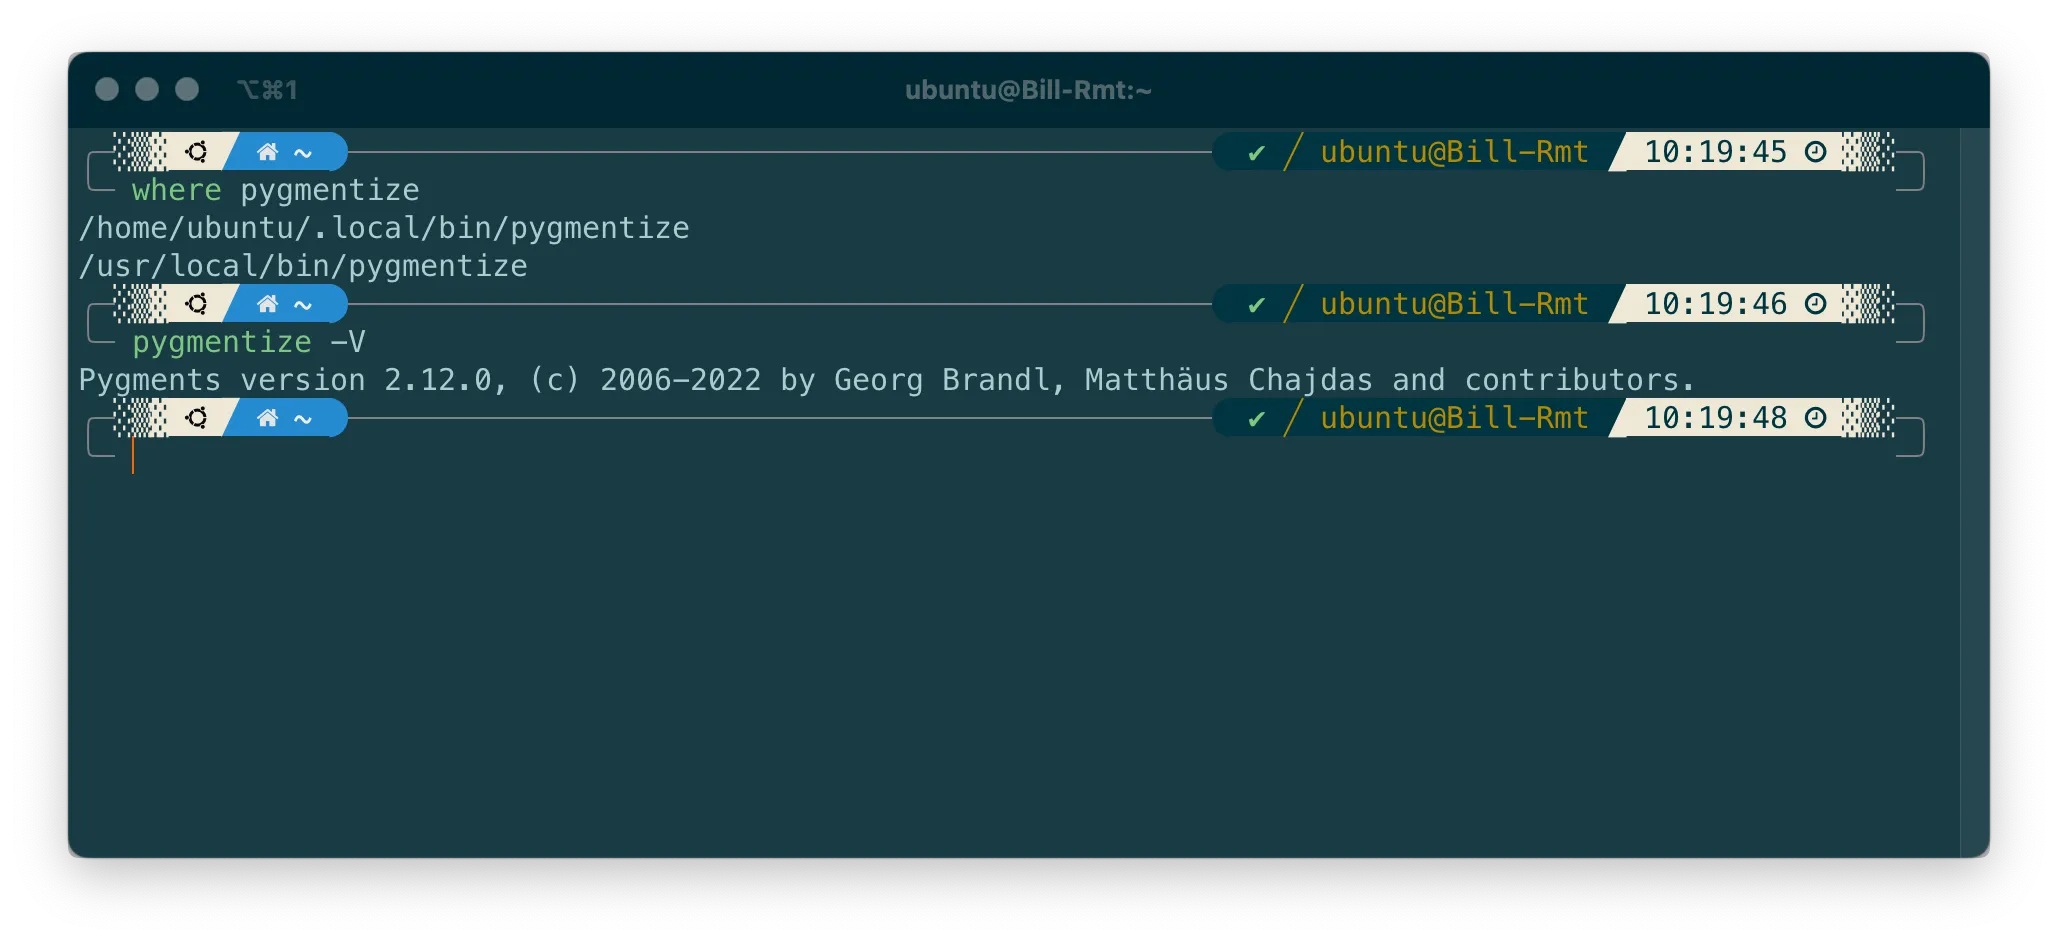The height and width of the screenshot is (942, 2058).
Task: Click the home icon in the 10:19:45 prompt
Action: pyautogui.click(x=267, y=152)
